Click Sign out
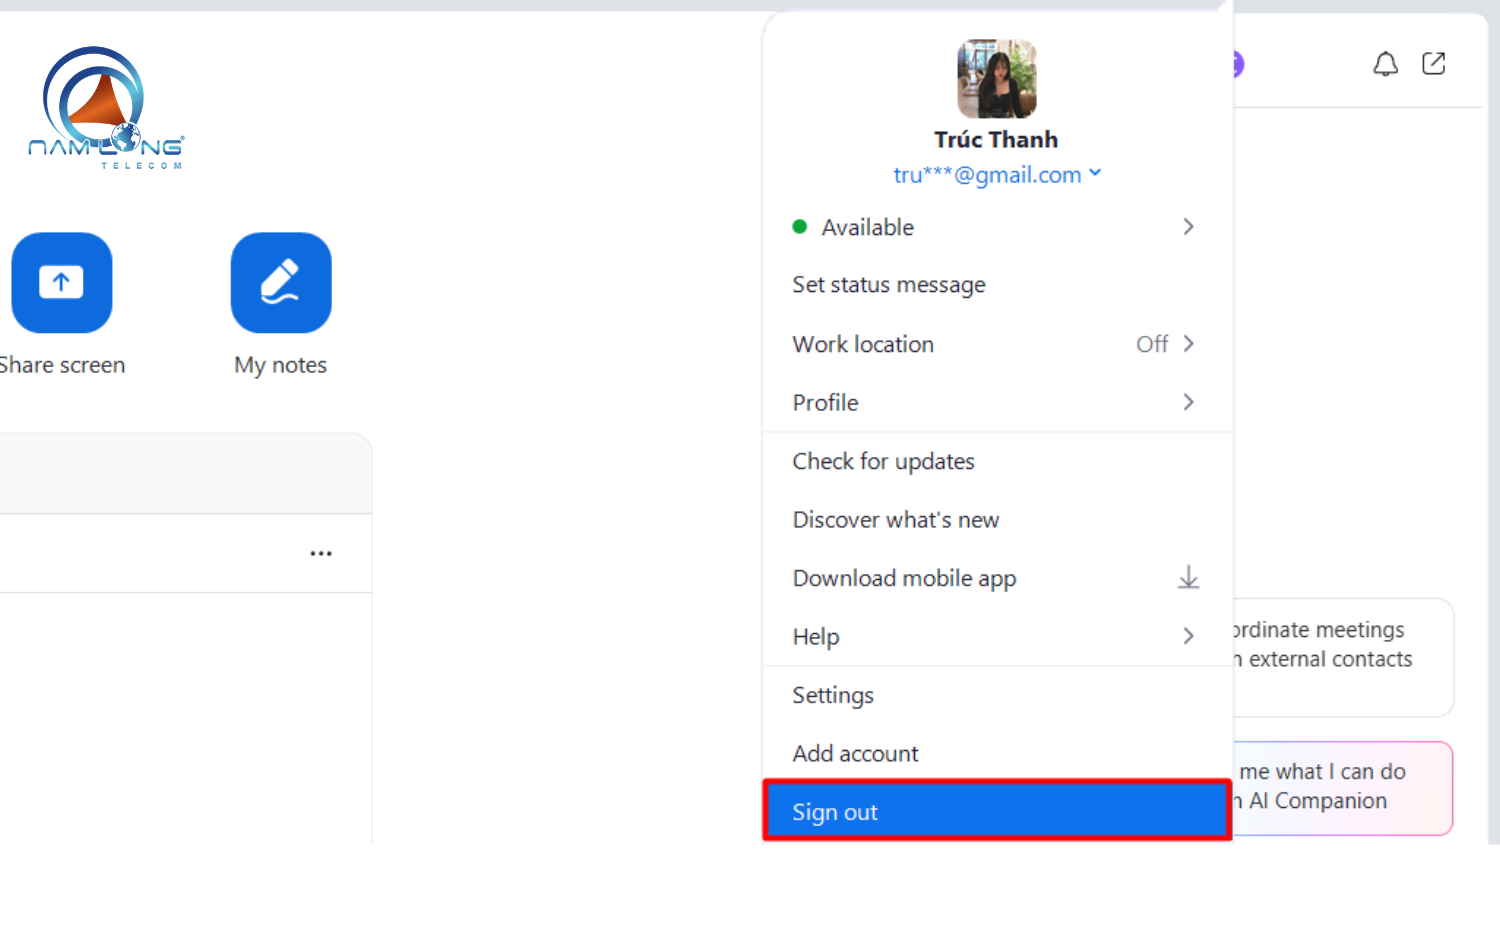 coord(997,811)
